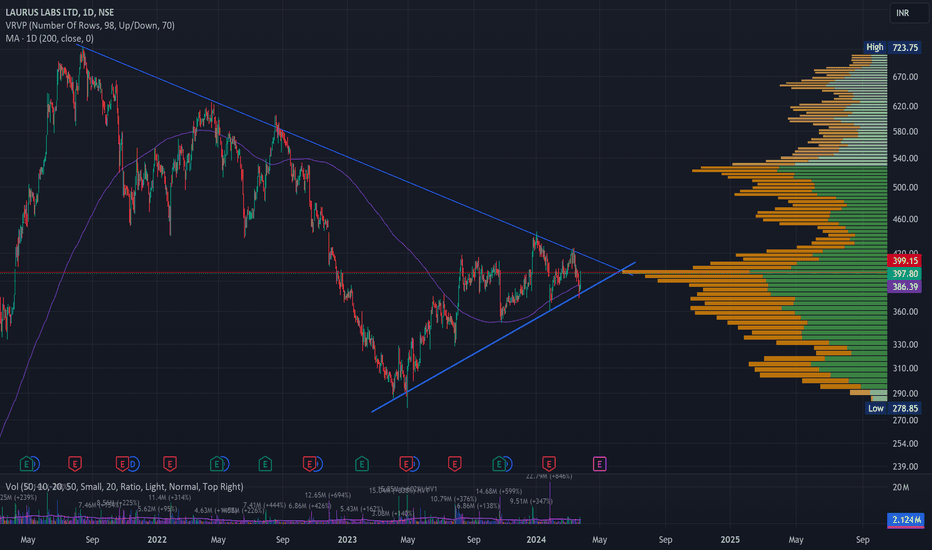Click the 2025 label on the time axis
The height and width of the screenshot is (550, 932).
pyautogui.click(x=730, y=539)
